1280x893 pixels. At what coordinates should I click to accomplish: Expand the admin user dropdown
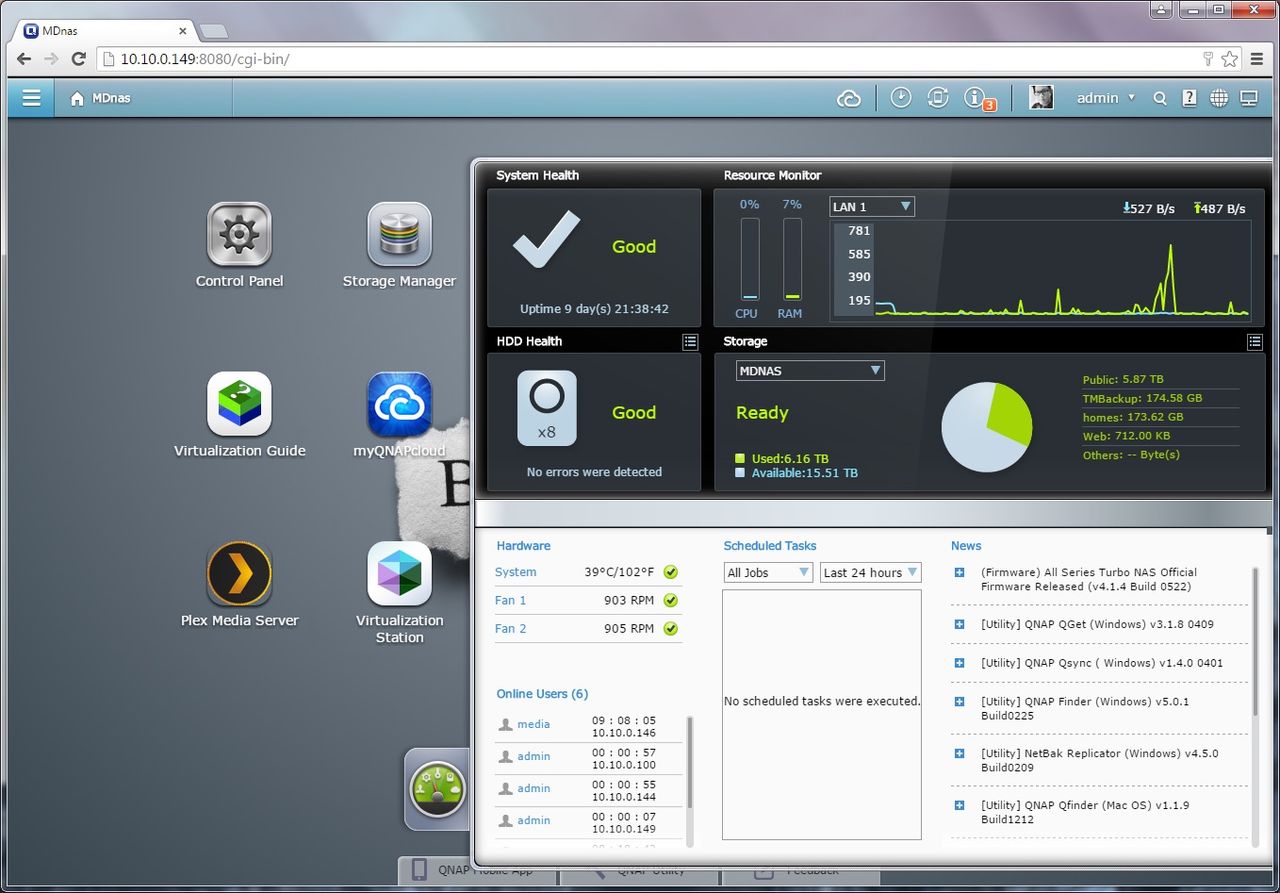pos(1106,98)
